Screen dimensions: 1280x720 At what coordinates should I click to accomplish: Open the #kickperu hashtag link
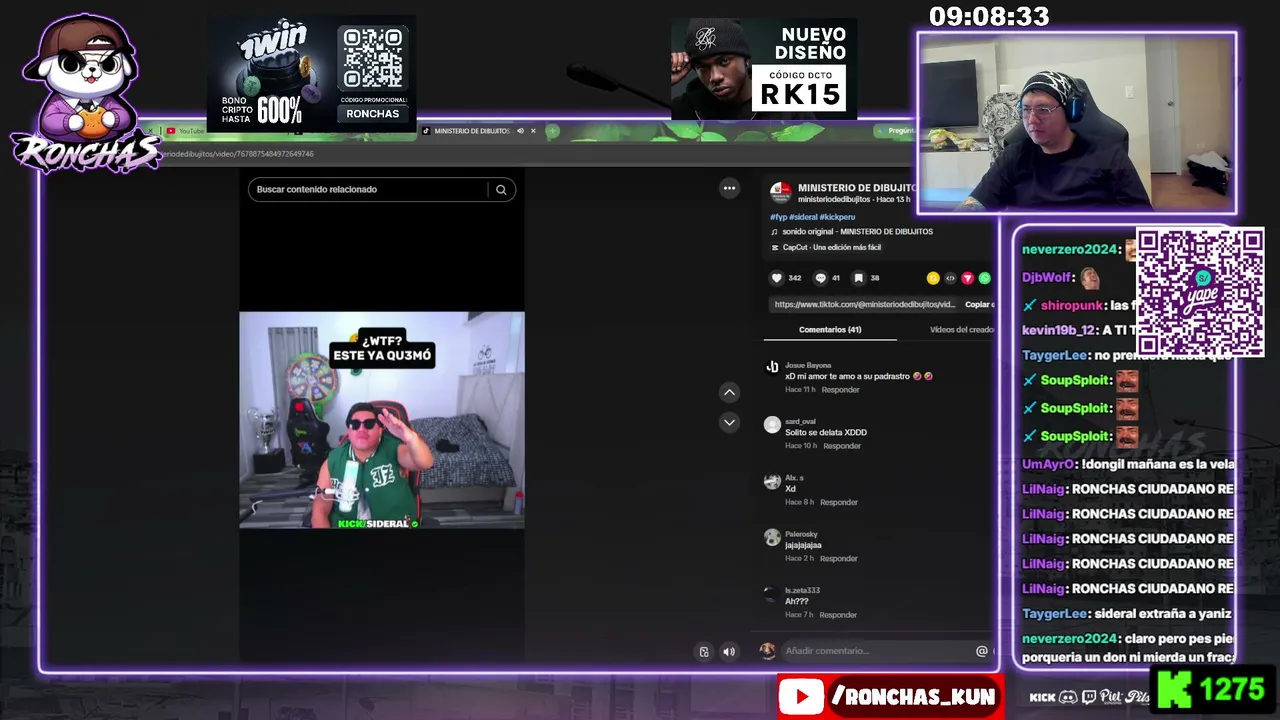(x=837, y=217)
